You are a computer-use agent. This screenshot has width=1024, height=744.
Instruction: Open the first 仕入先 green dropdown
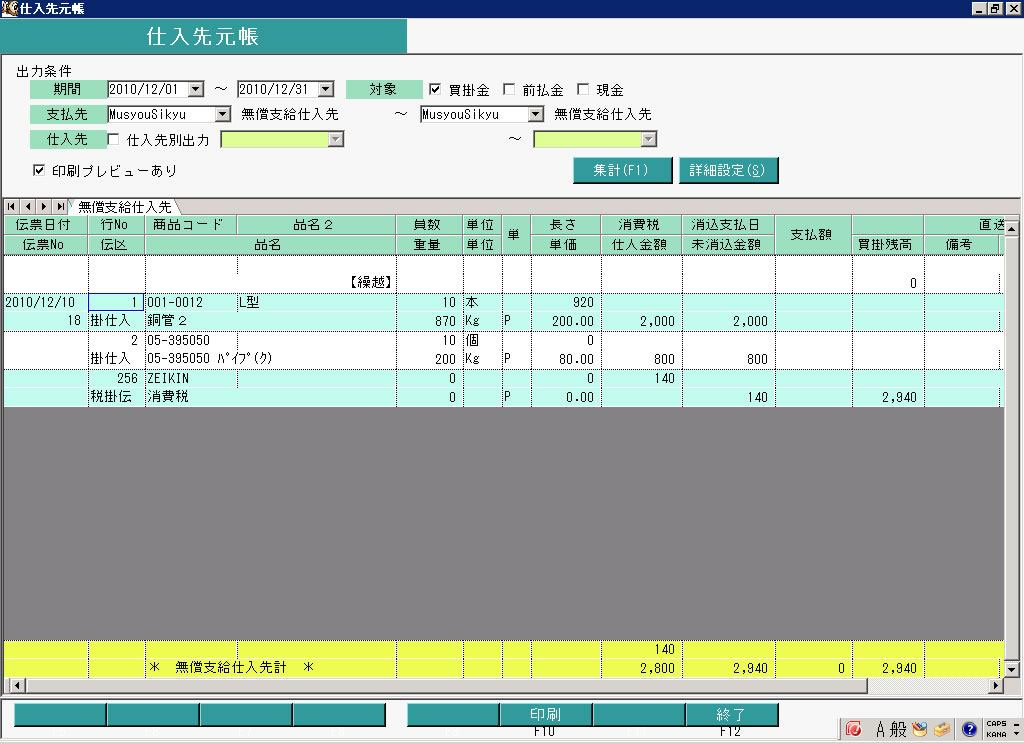(335, 139)
